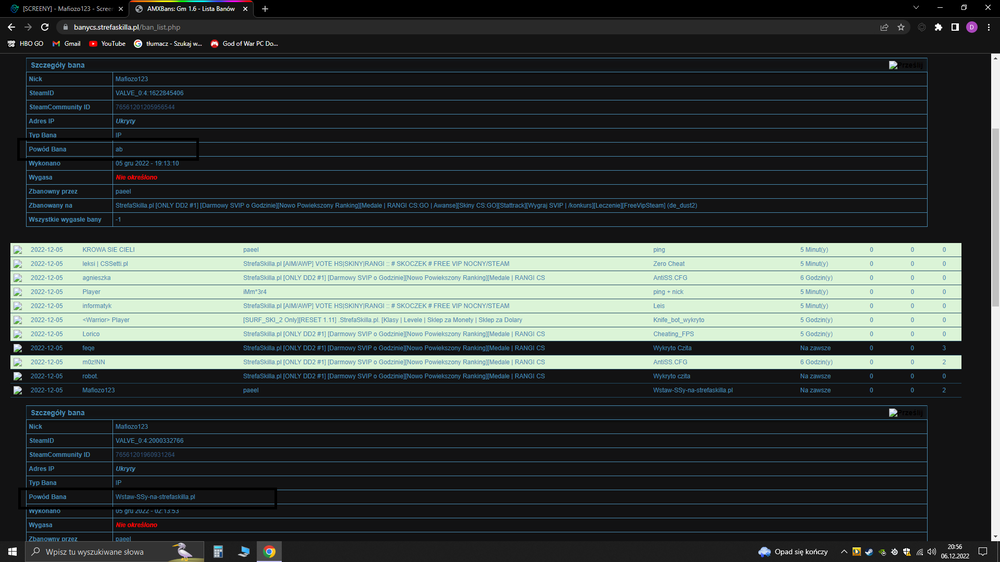Select the KROWA SIE CIELI ban entry
This screenshot has width=1000, height=562.
click(485, 250)
